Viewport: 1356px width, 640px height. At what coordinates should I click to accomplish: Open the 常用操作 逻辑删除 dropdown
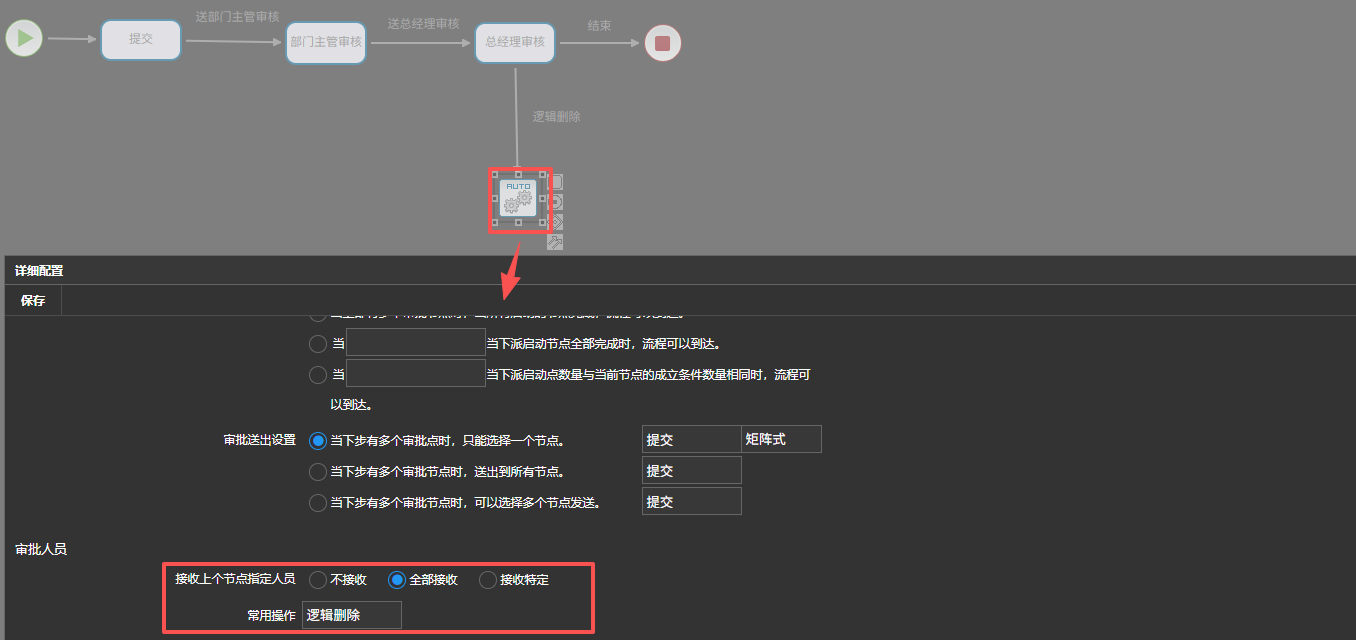[352, 615]
